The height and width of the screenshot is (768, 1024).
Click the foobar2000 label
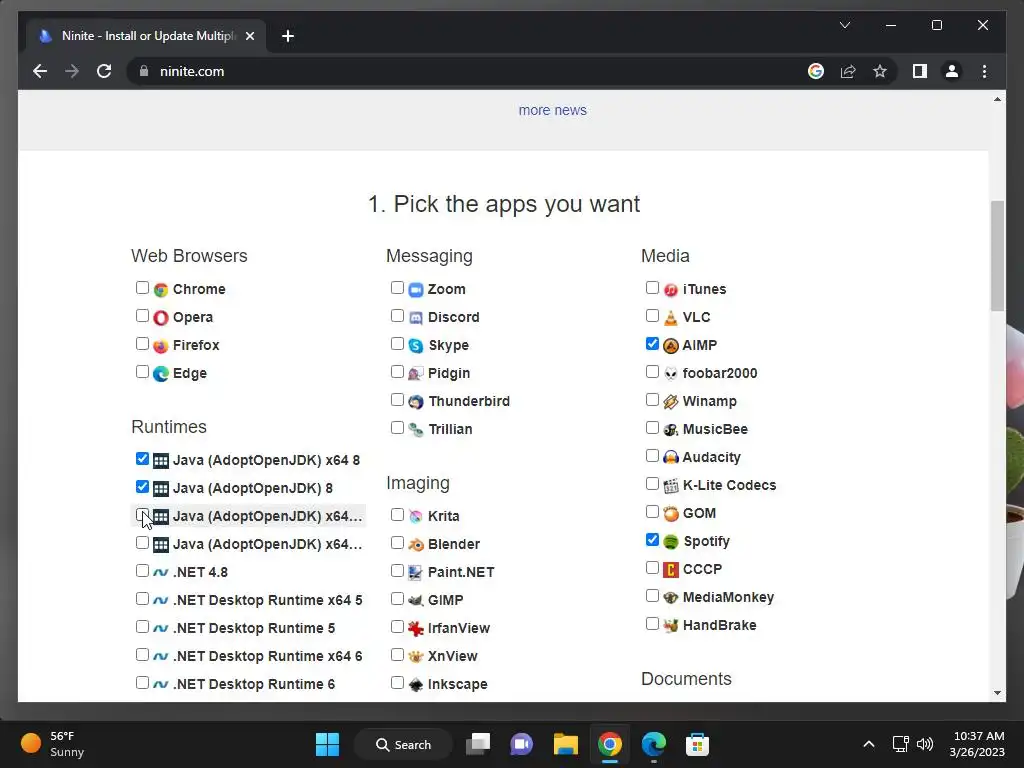(x=720, y=374)
